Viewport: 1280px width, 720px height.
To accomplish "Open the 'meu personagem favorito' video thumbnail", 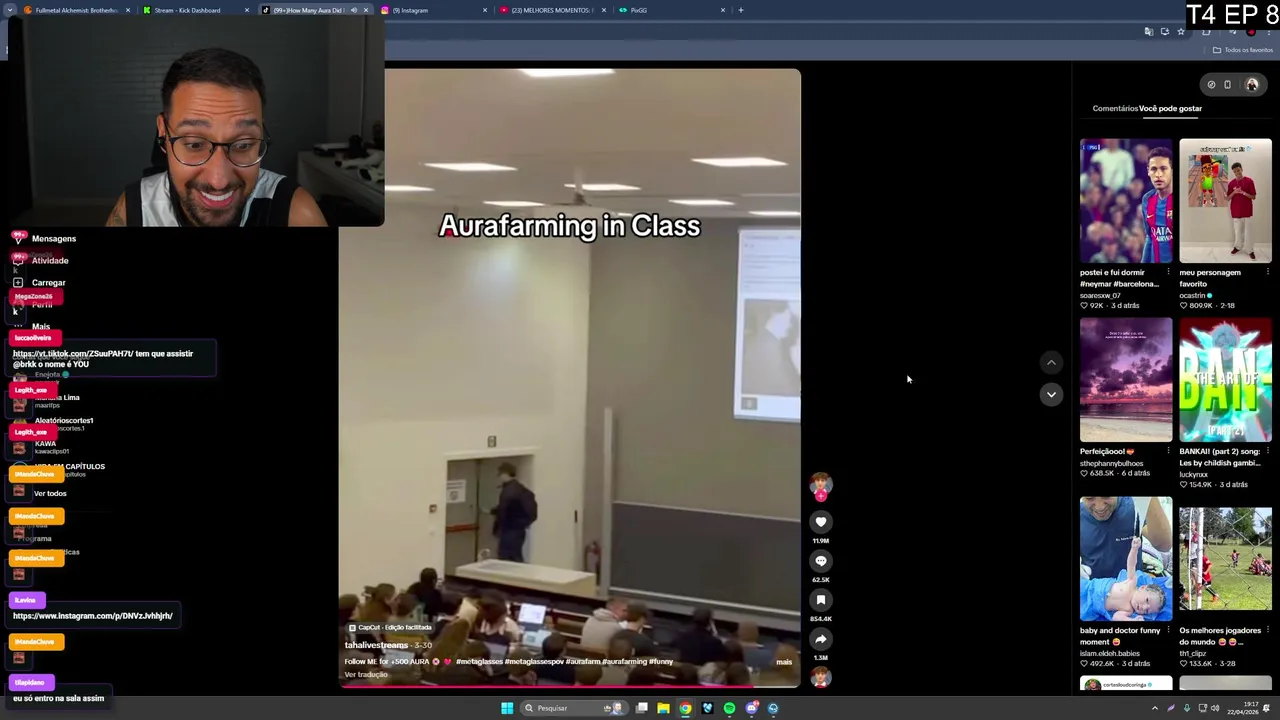I will [1225, 201].
